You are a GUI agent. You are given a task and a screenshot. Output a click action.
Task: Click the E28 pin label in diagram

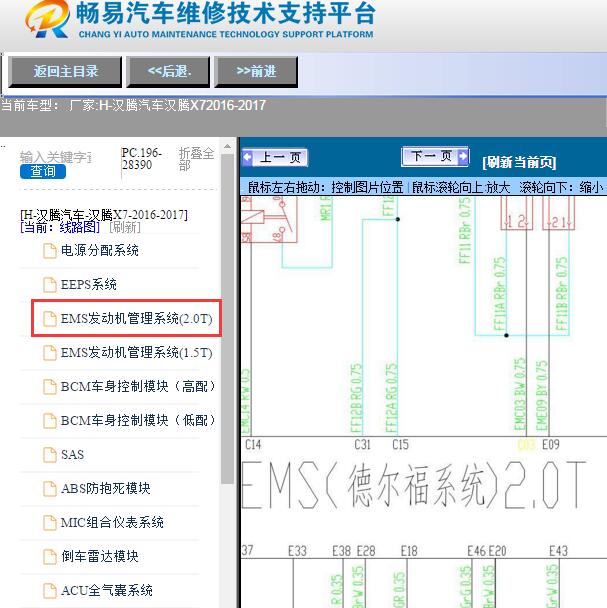(366, 551)
